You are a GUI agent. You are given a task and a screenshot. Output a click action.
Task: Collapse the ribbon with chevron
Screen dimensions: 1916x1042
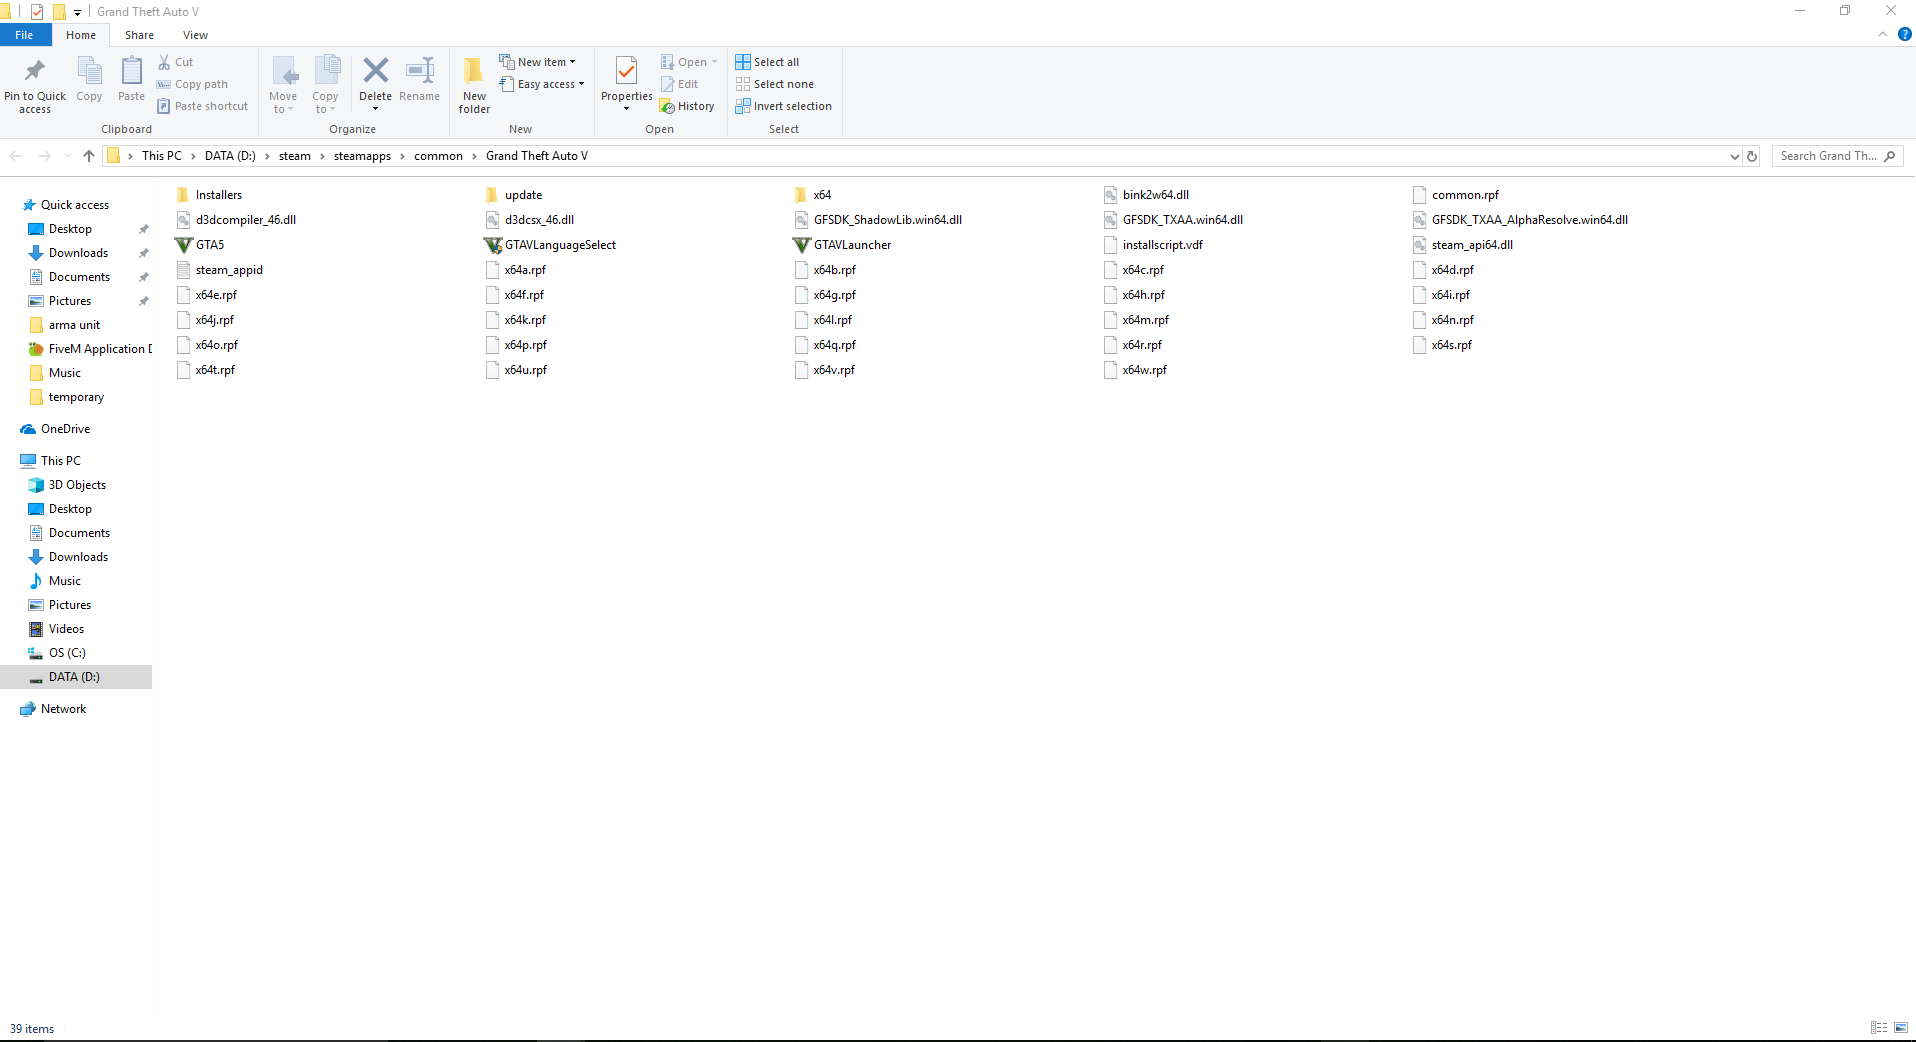tap(1883, 34)
